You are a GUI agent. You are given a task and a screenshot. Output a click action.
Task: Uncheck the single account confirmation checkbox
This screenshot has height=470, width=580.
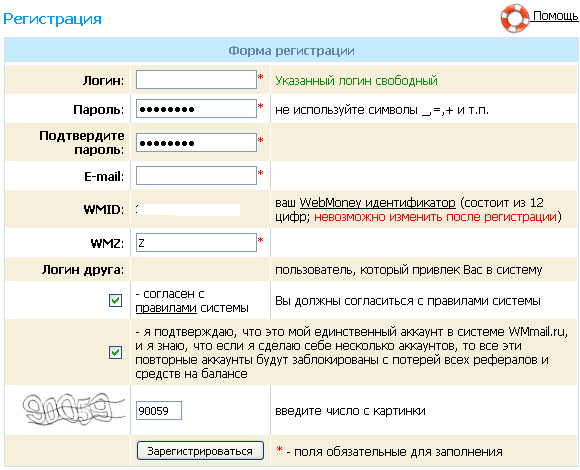[115, 352]
